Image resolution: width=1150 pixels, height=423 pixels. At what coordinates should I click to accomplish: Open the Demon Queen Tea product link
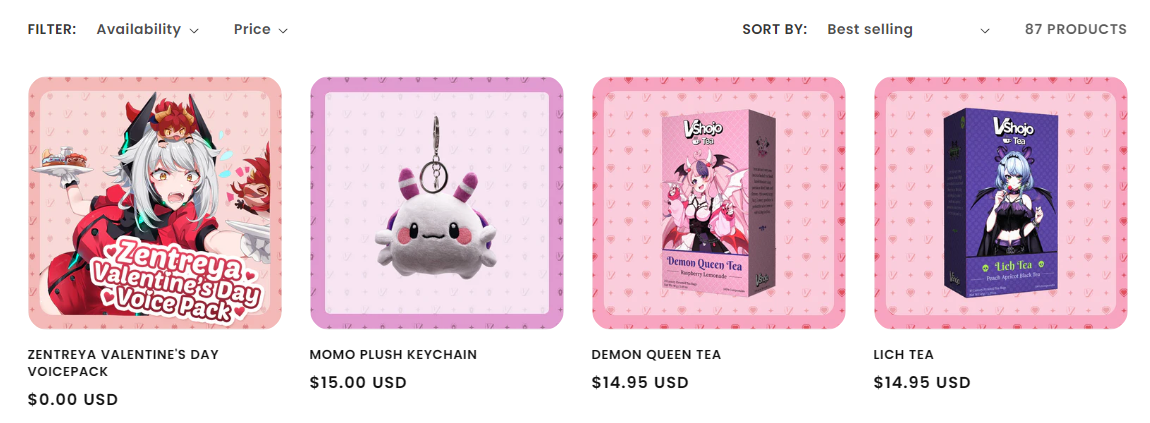pos(656,355)
